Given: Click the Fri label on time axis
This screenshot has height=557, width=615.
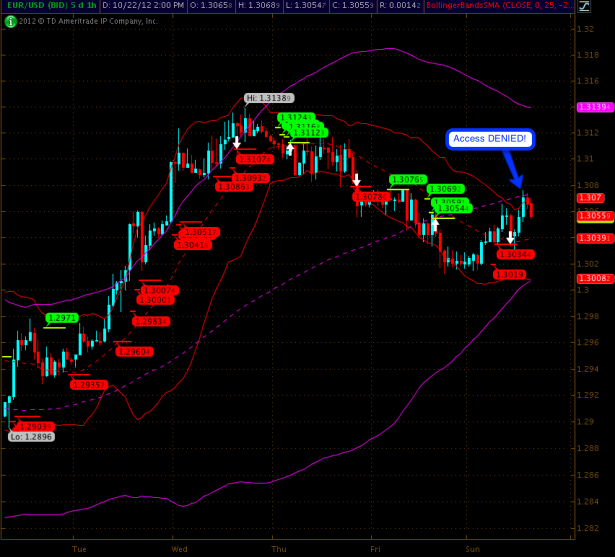Looking at the screenshot, I should (376, 549).
